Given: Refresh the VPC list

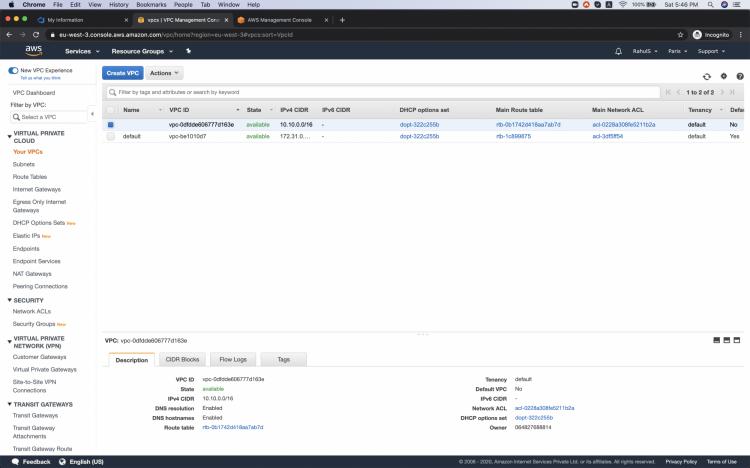Looking at the screenshot, I should 706,74.
